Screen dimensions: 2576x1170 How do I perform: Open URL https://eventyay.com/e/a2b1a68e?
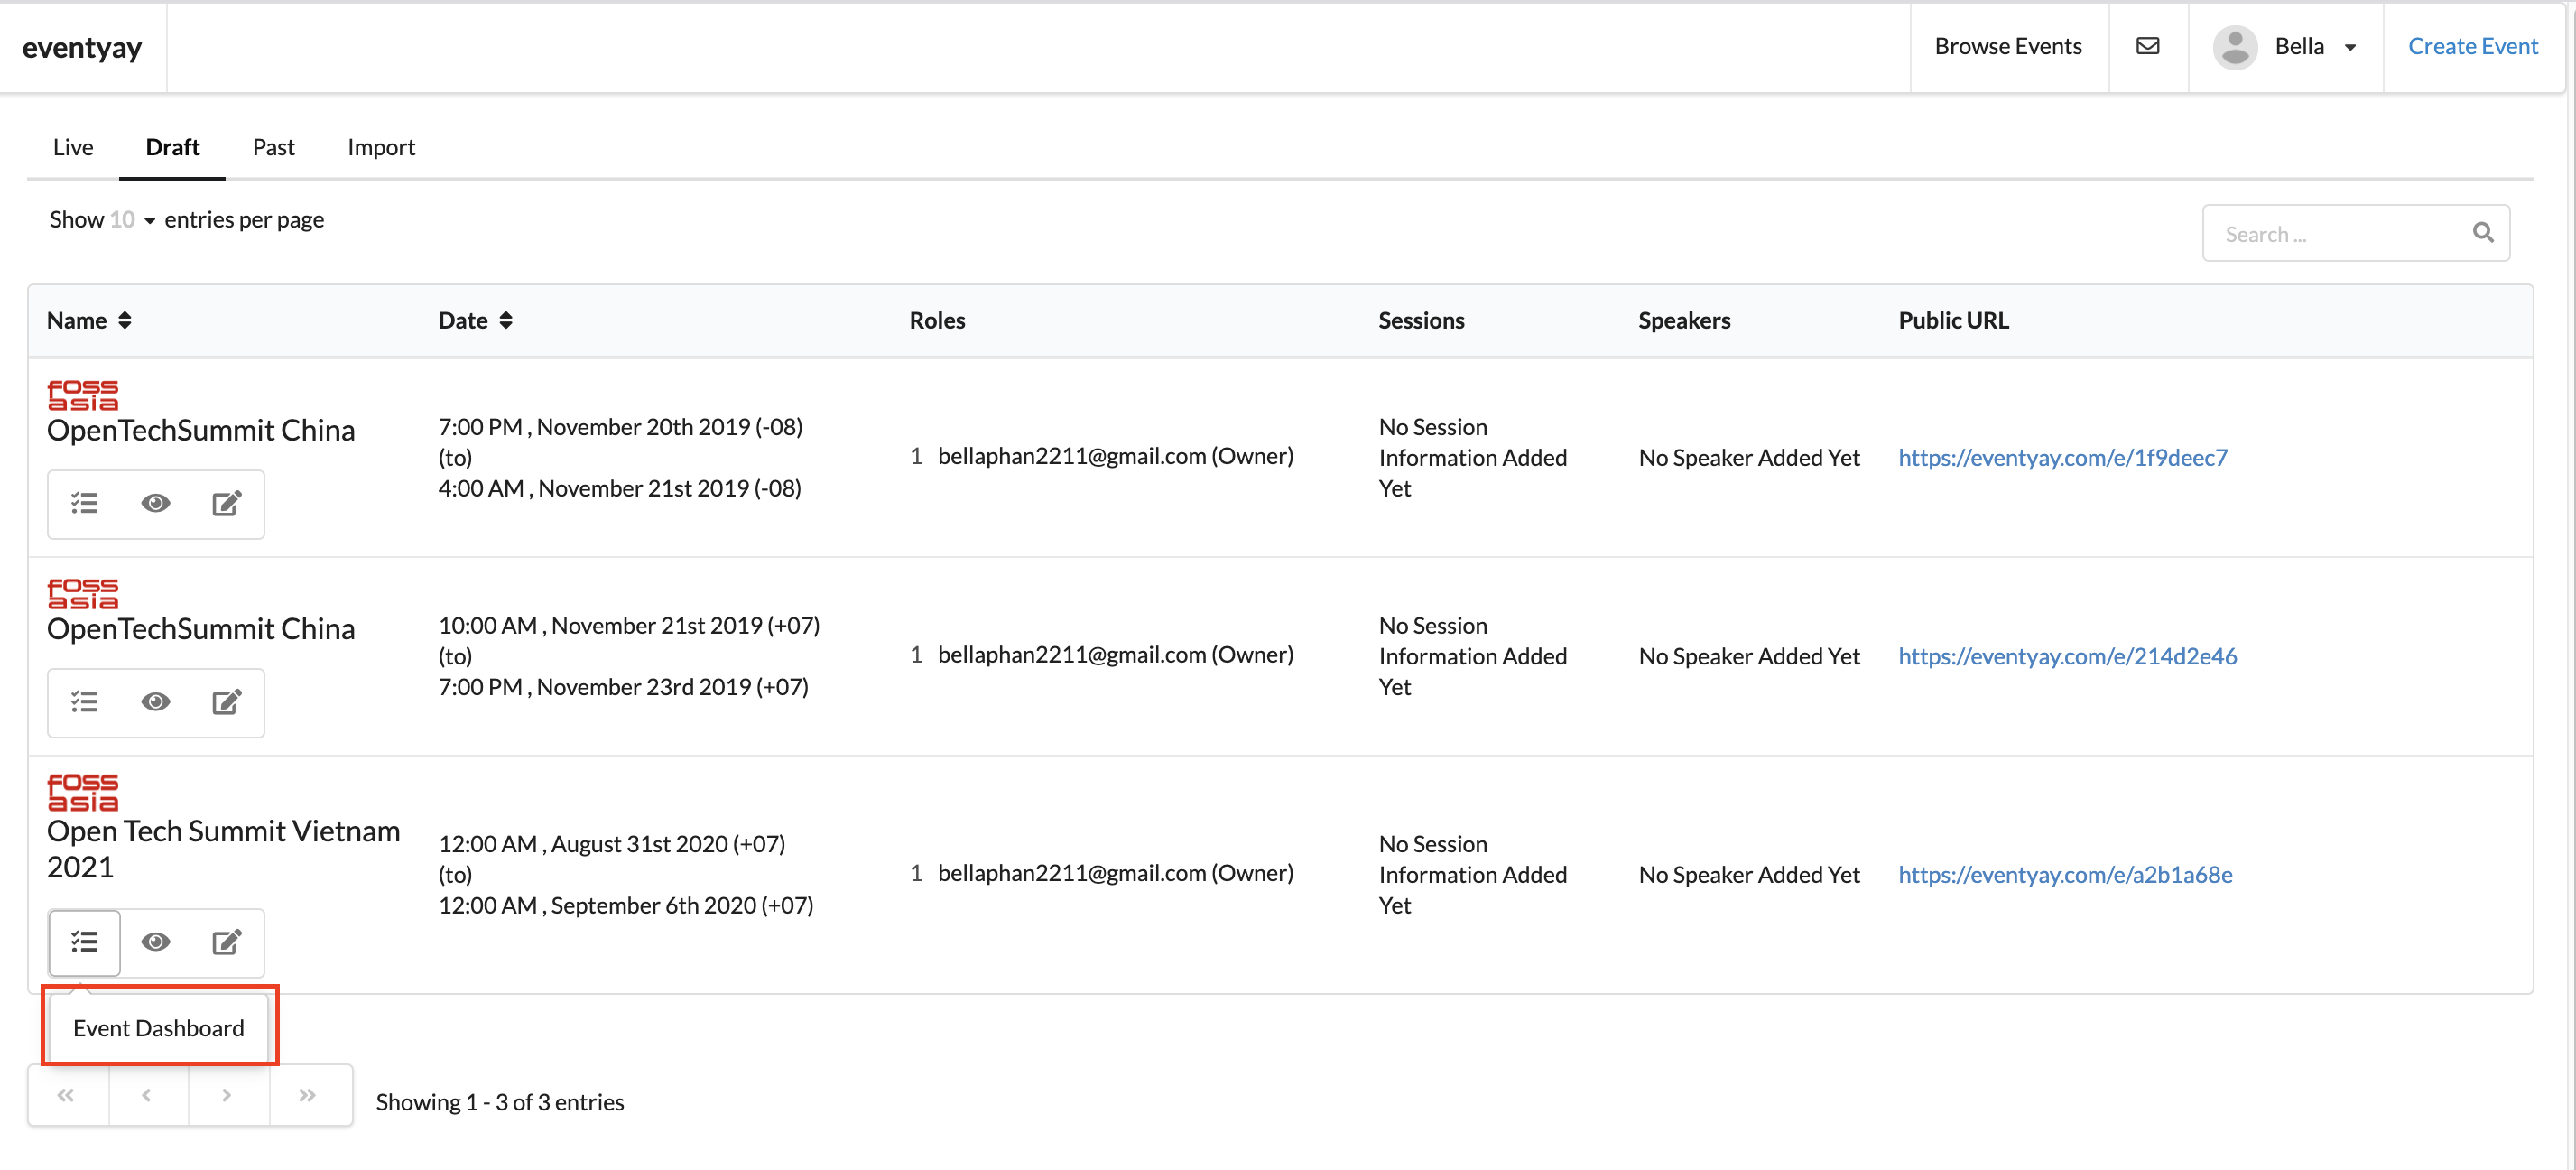[2065, 875]
